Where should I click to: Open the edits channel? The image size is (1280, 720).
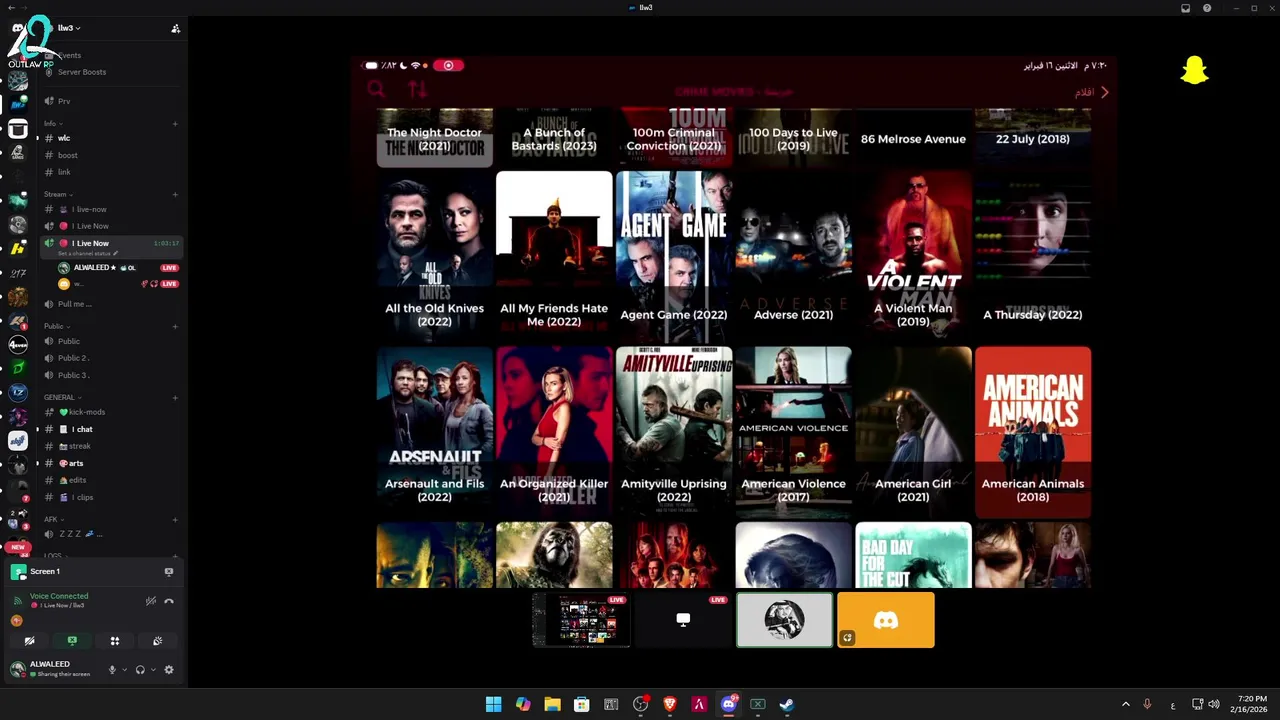pos(77,480)
